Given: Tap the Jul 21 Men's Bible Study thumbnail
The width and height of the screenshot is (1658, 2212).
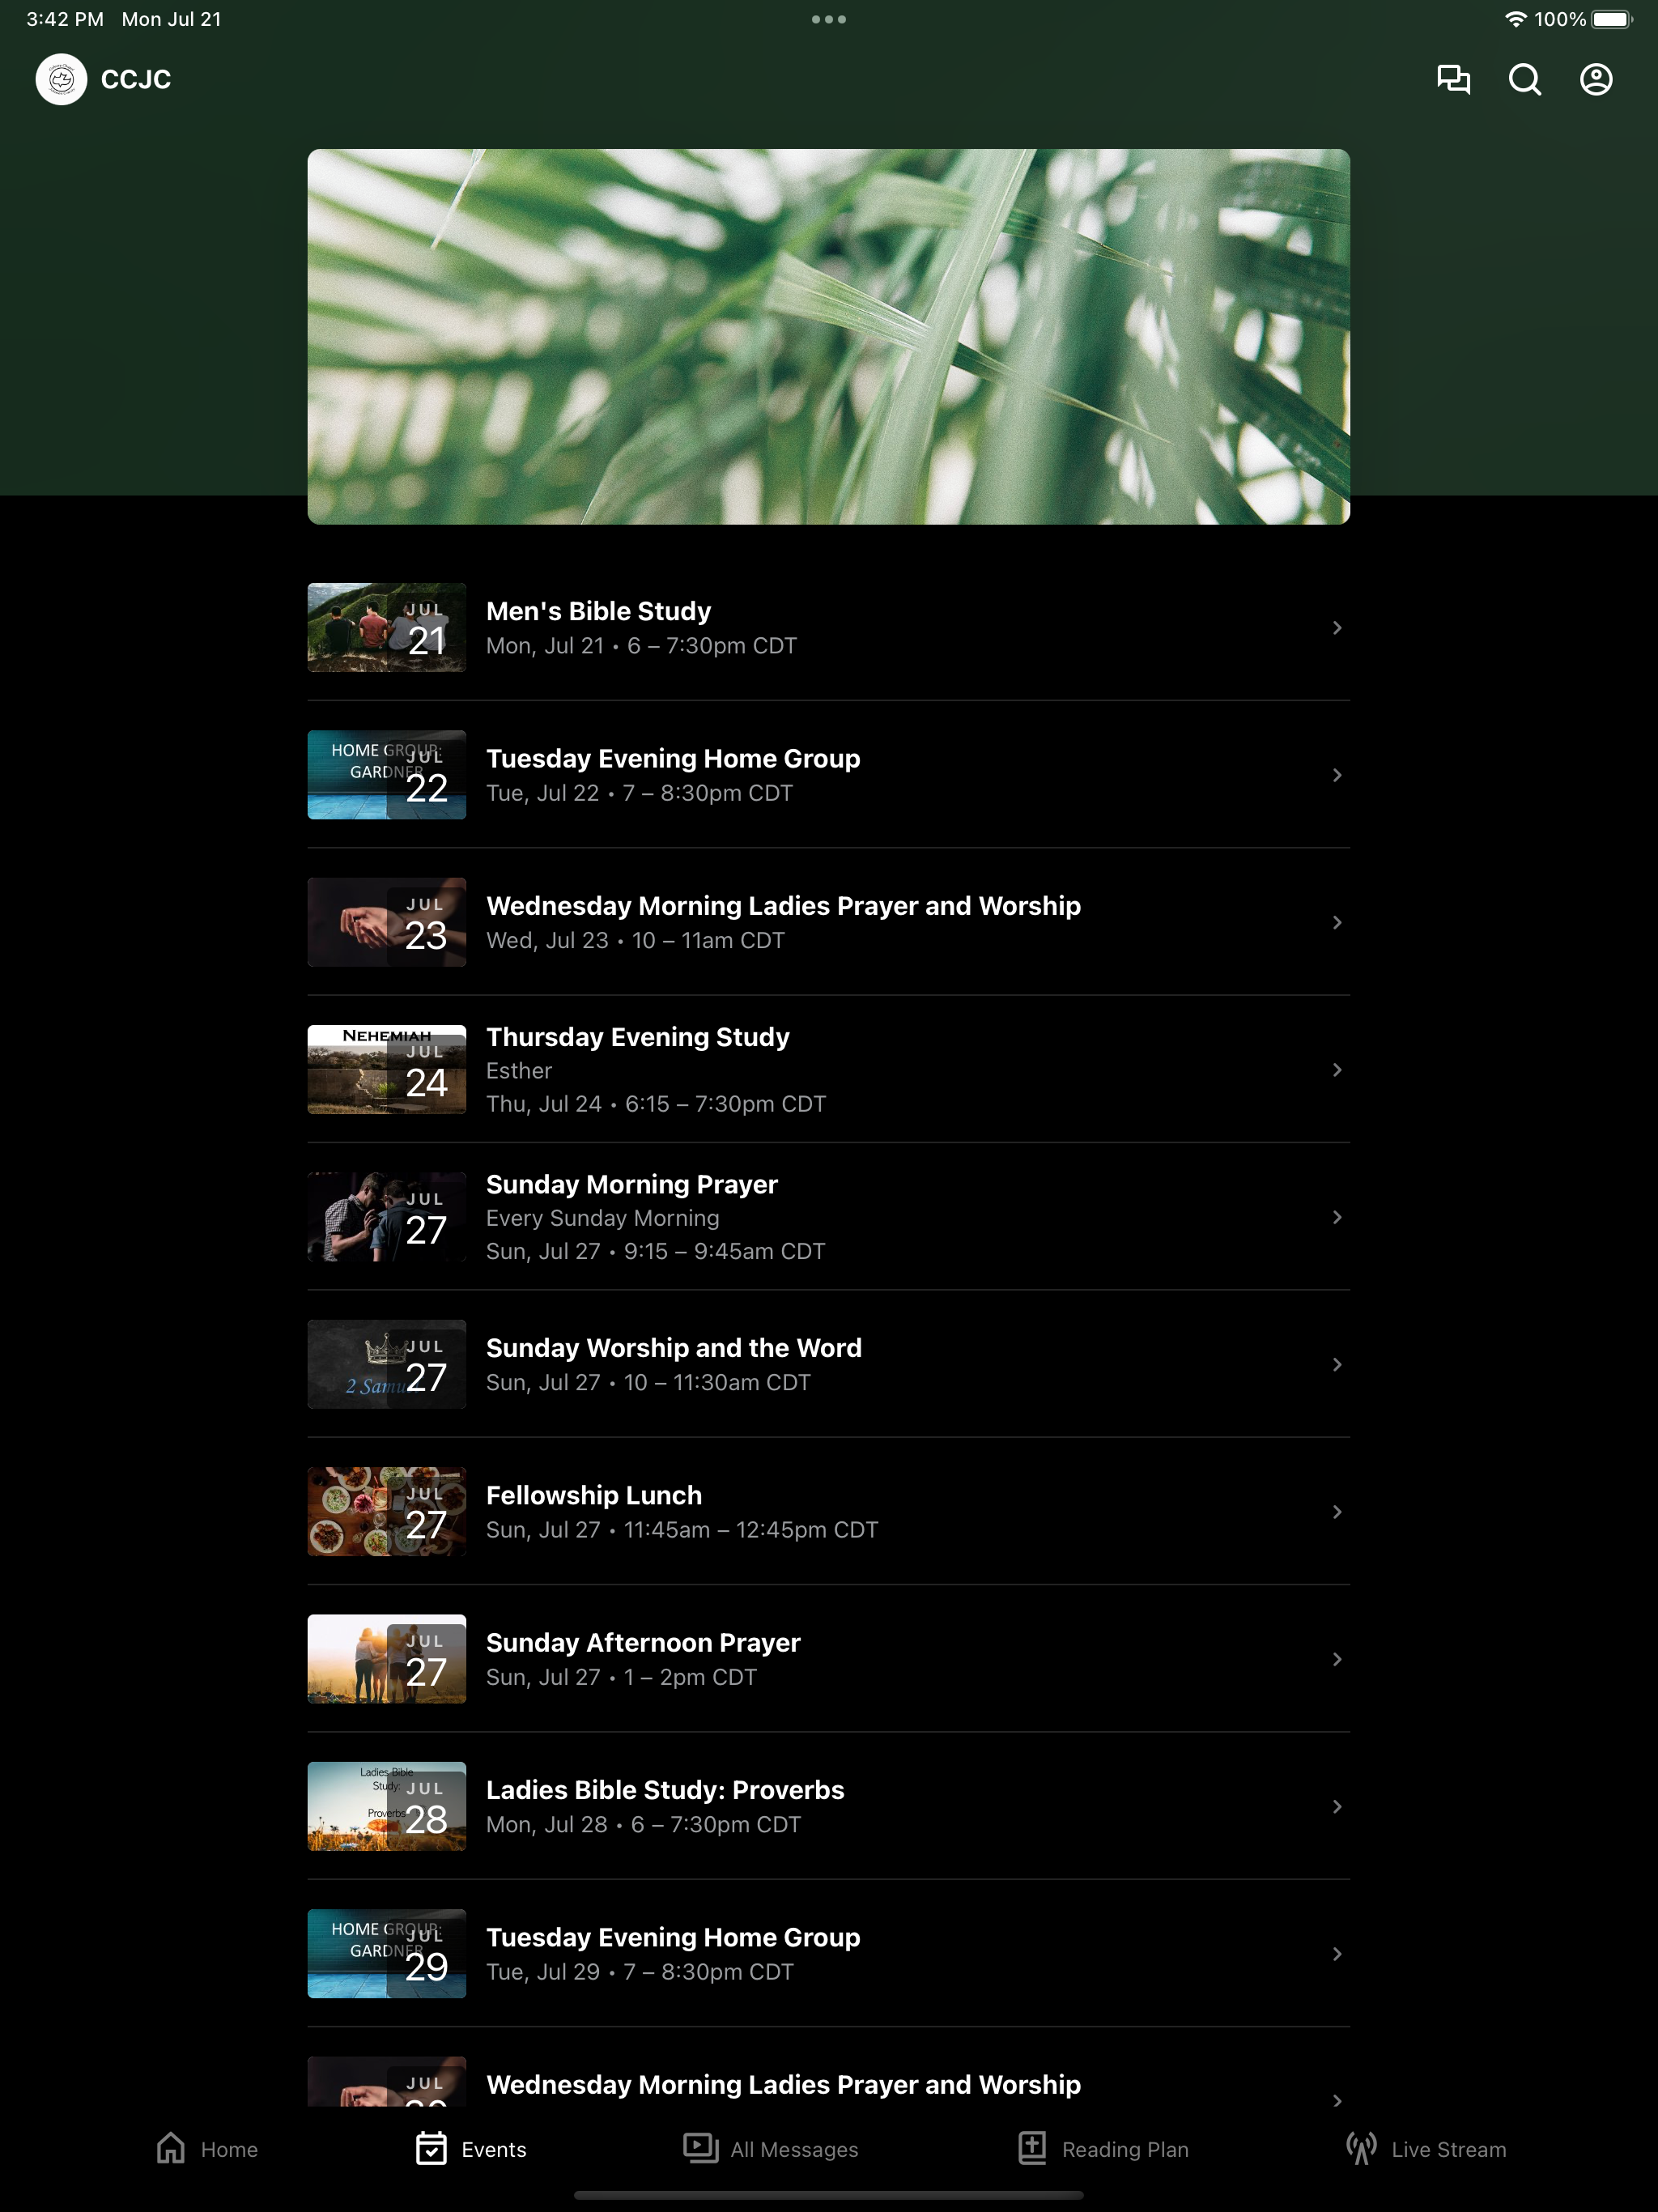Looking at the screenshot, I should [x=387, y=627].
